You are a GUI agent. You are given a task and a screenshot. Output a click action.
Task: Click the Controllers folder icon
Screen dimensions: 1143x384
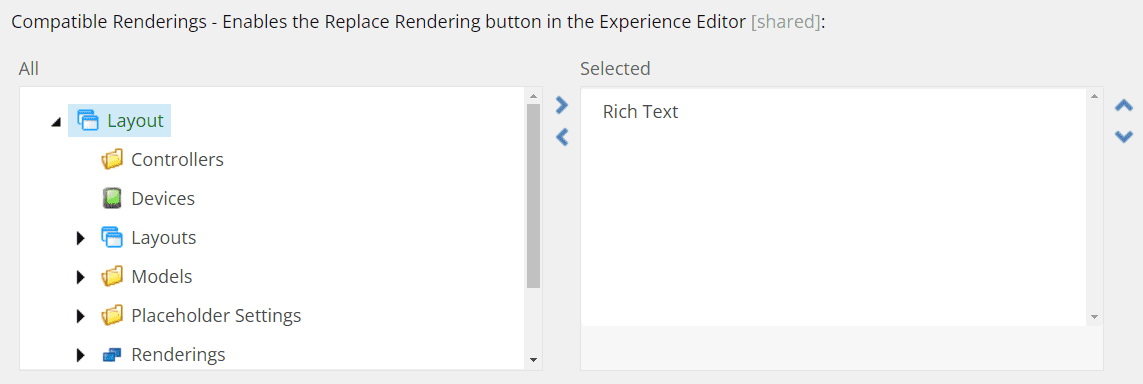pyautogui.click(x=112, y=160)
